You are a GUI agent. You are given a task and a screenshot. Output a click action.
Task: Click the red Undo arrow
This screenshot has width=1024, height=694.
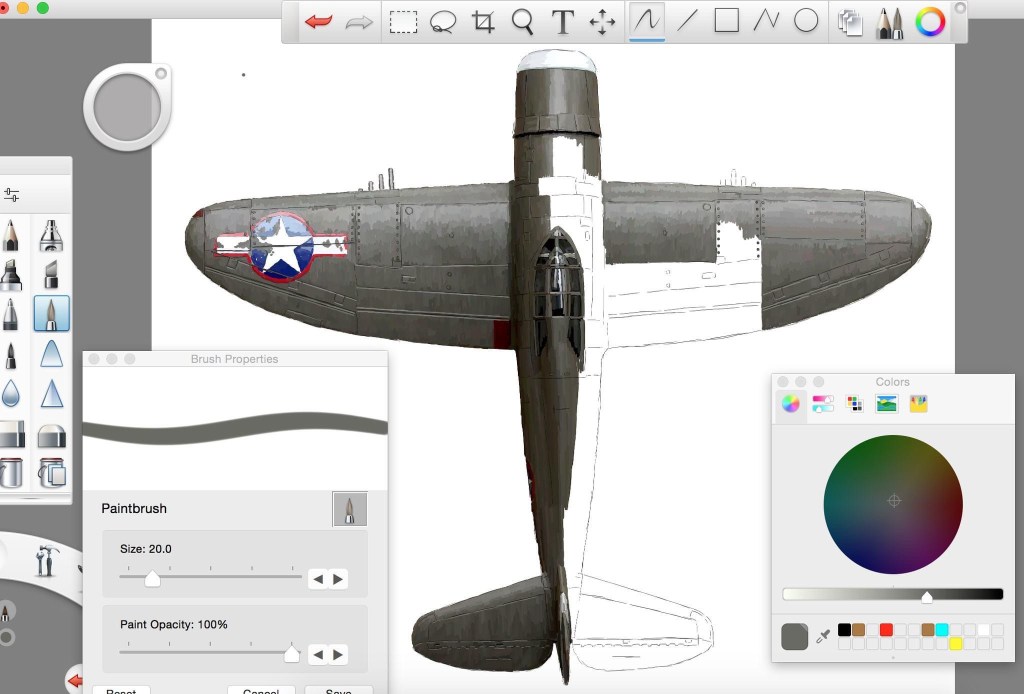pyautogui.click(x=319, y=21)
